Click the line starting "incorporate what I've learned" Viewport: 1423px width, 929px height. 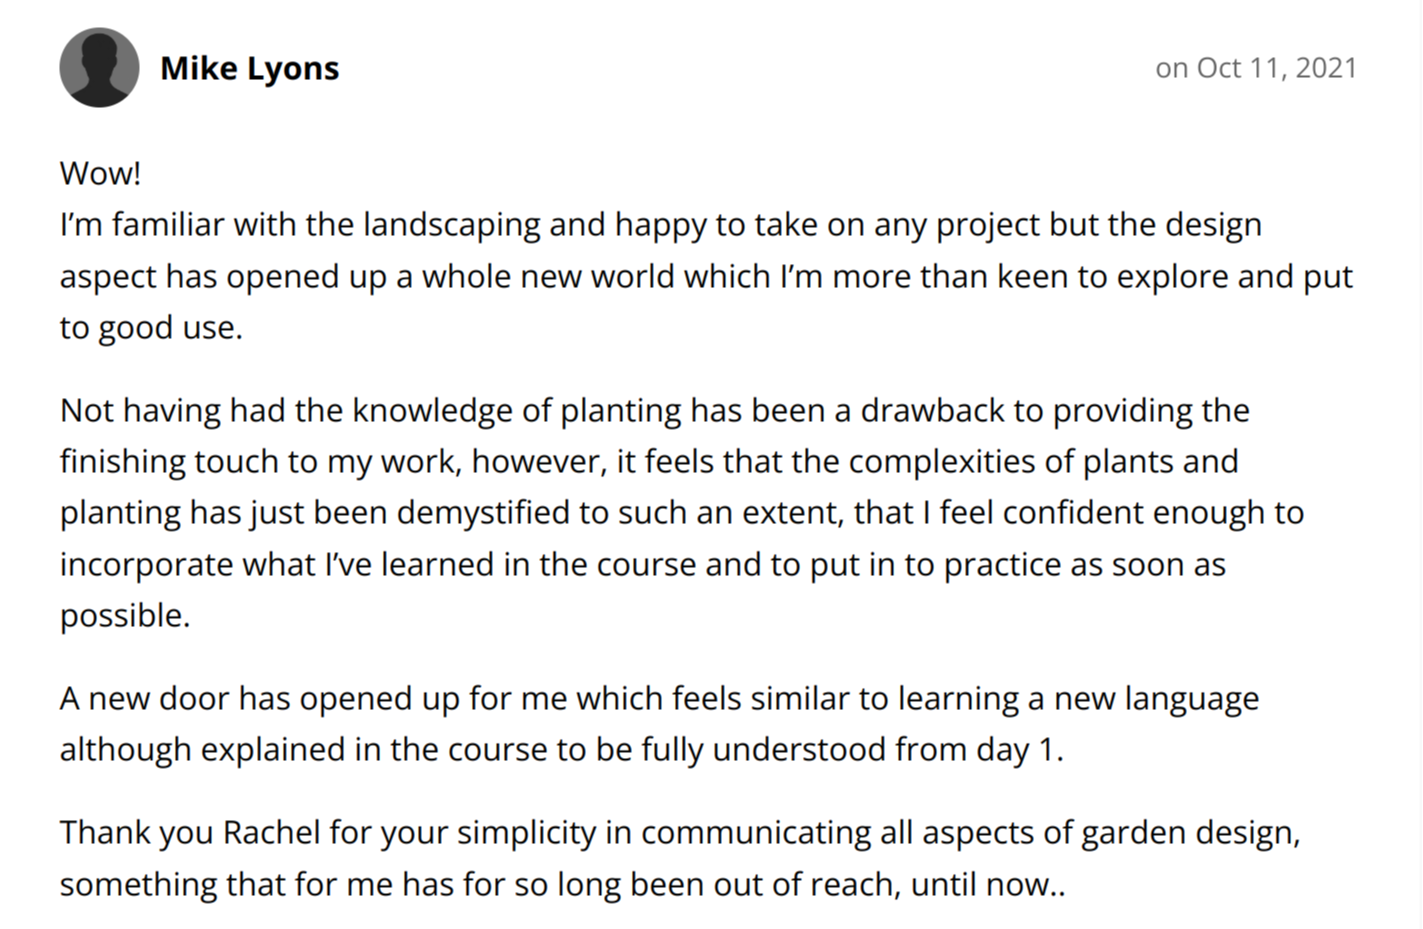(642, 564)
